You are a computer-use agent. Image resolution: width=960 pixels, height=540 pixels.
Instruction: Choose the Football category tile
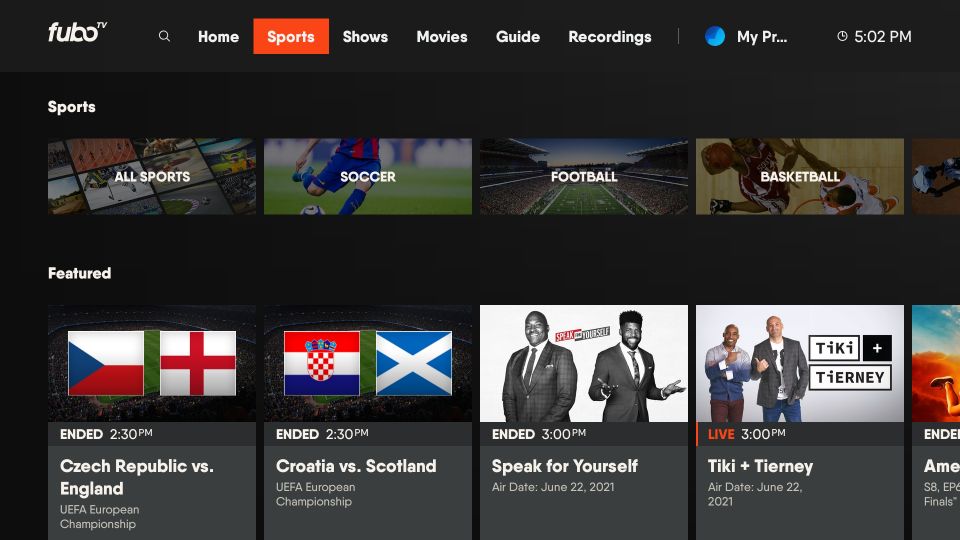pyautogui.click(x=584, y=176)
